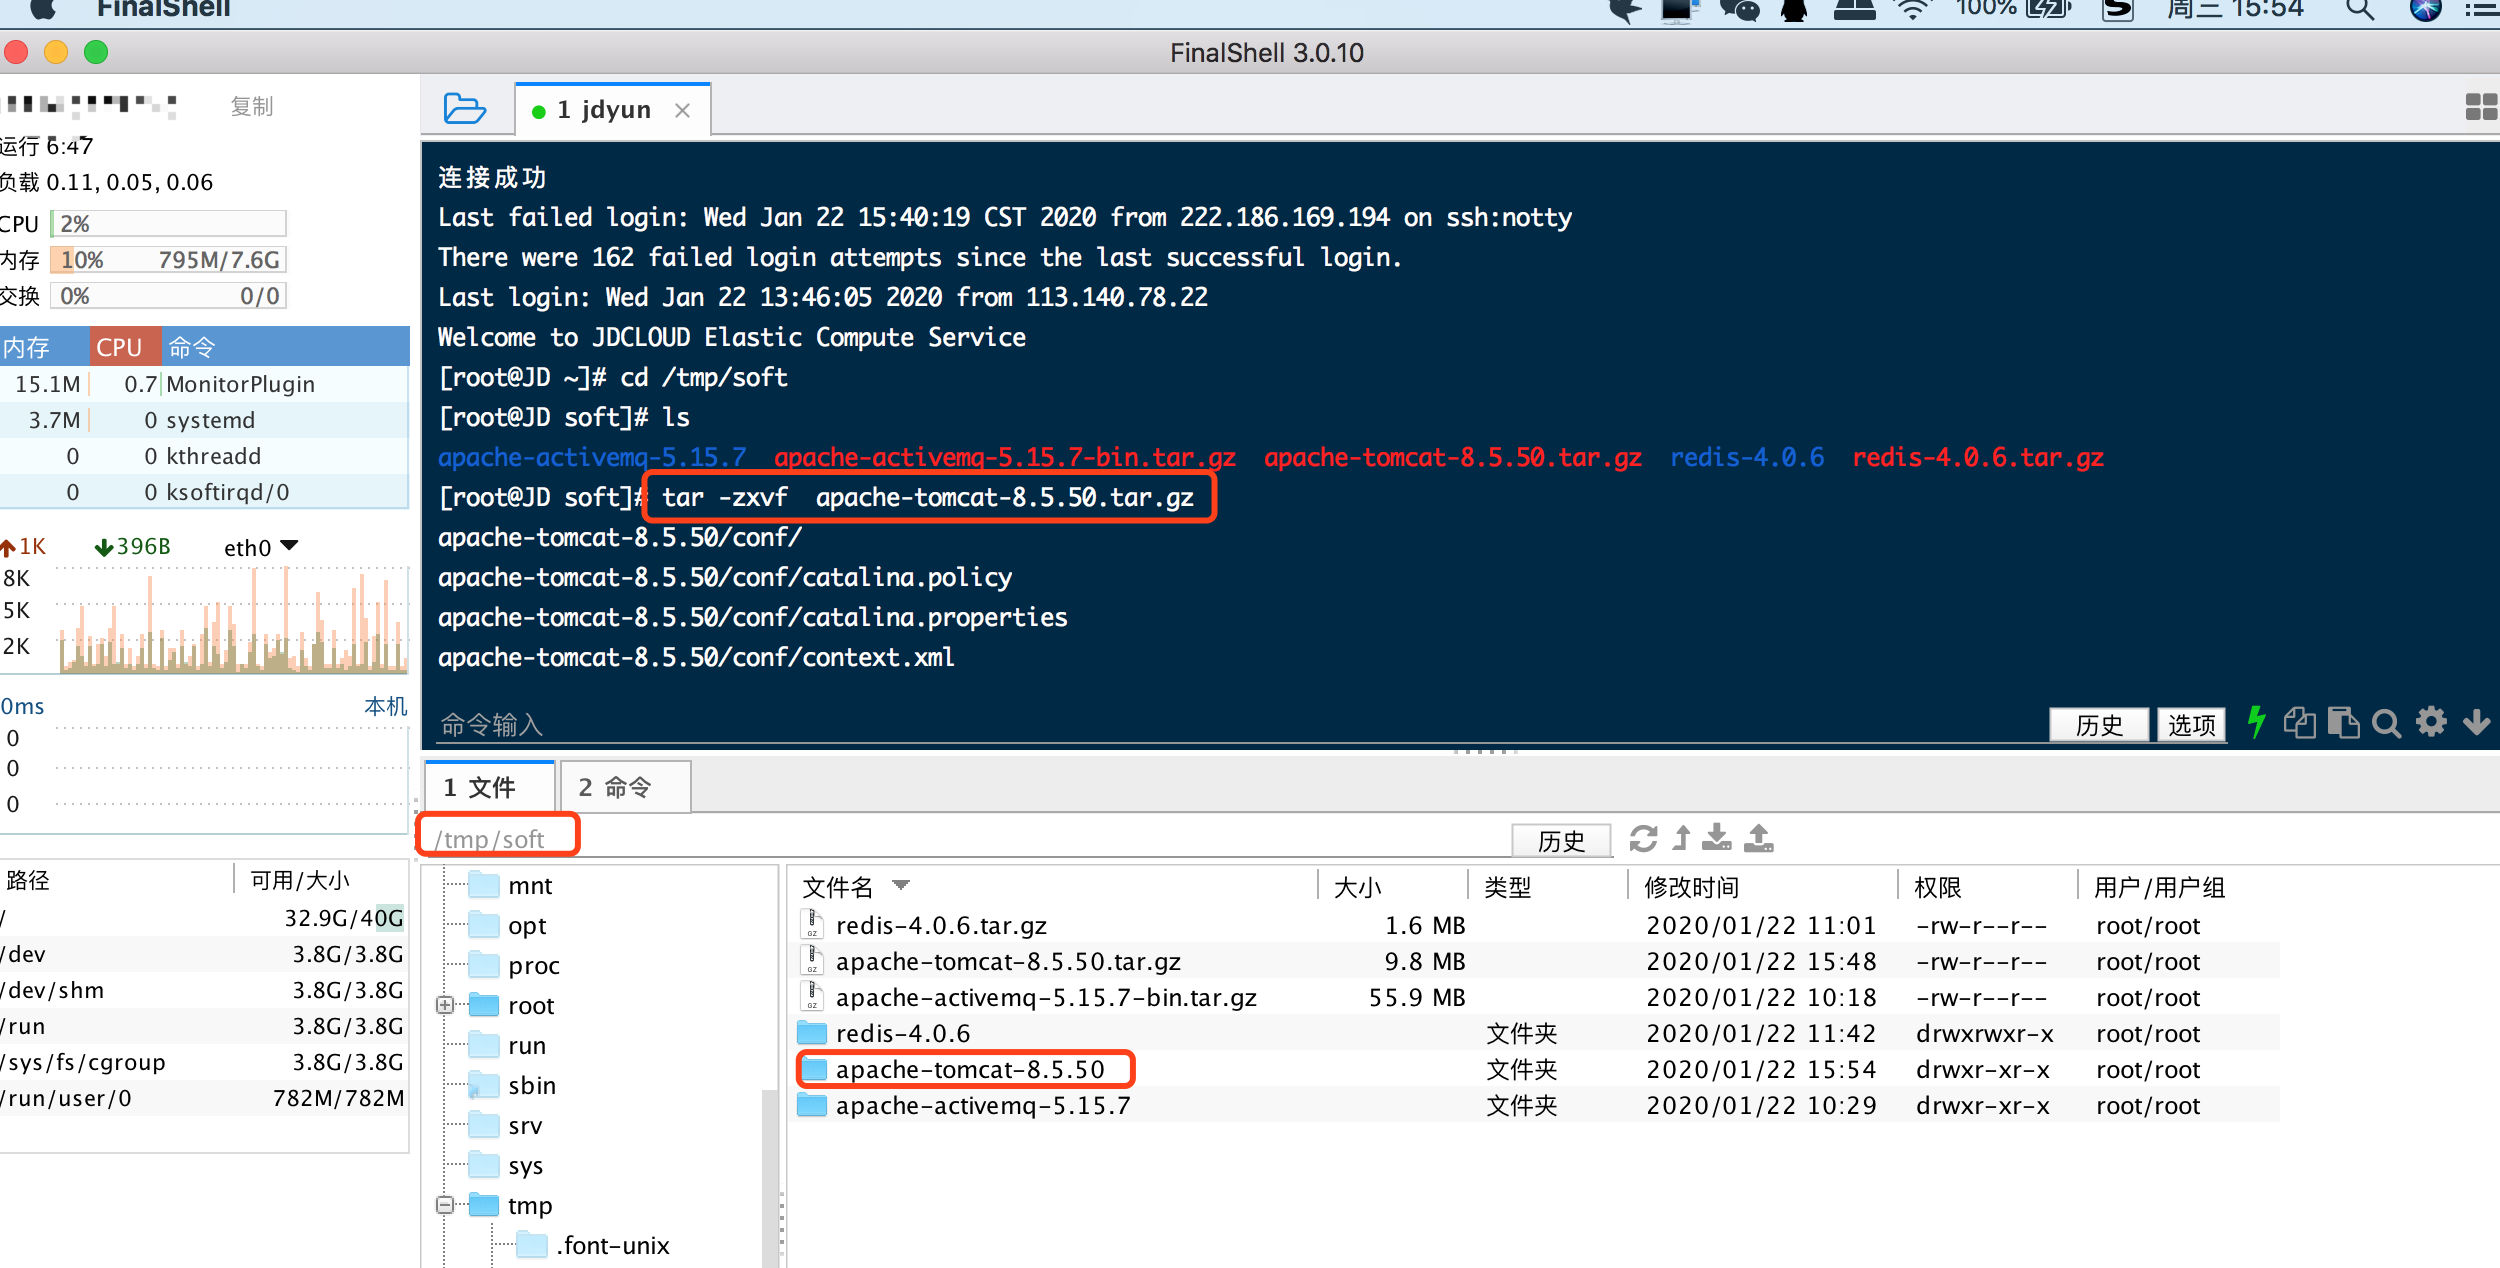Select the apache-tomcat-8.5.50 folder row
The image size is (2500, 1268).
coord(968,1069)
